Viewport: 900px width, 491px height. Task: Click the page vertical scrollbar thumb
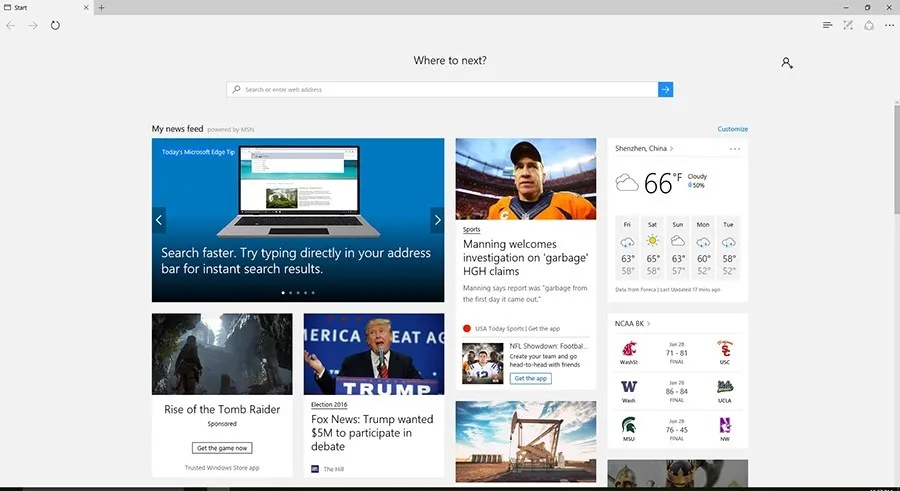click(x=897, y=159)
